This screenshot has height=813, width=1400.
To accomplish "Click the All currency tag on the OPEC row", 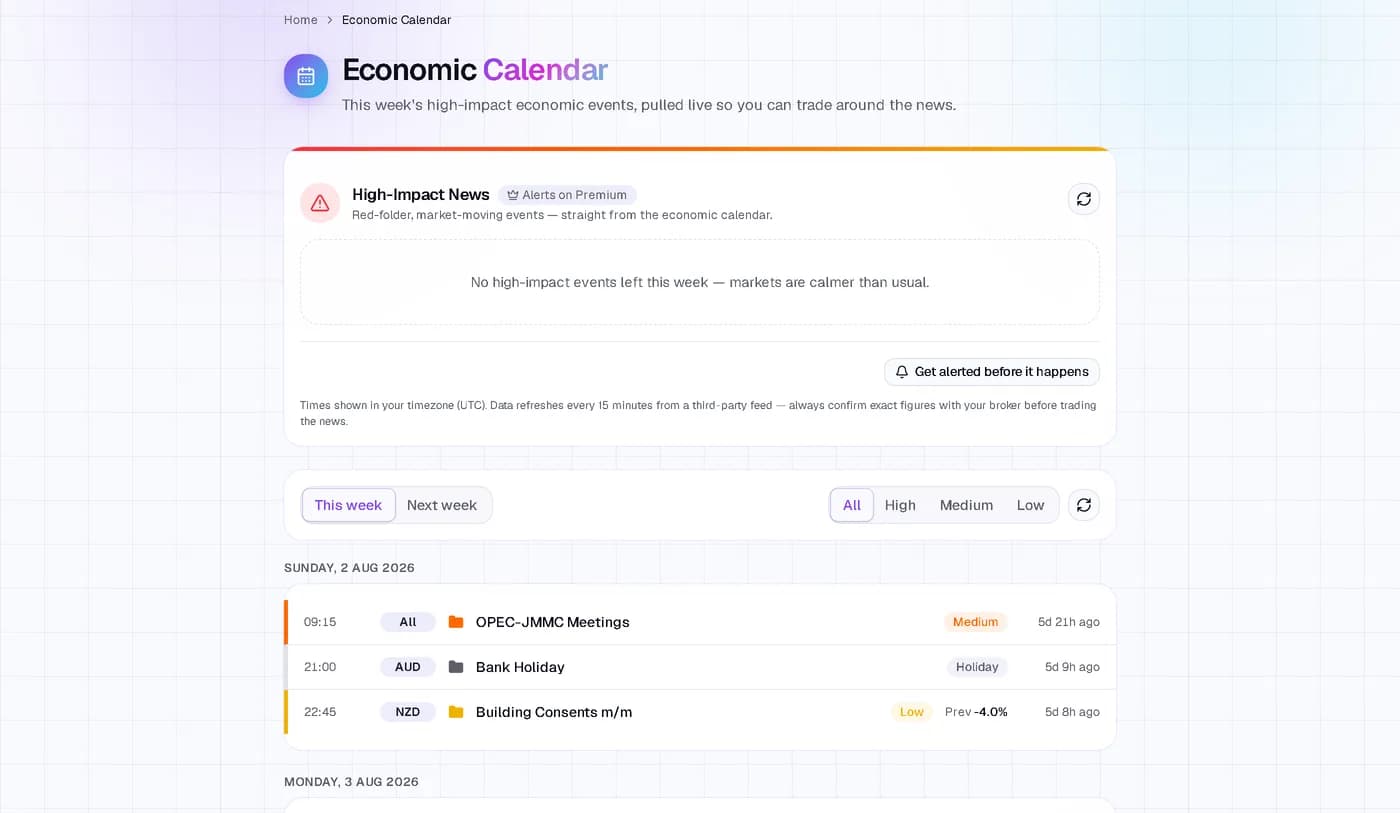I will click(x=408, y=622).
